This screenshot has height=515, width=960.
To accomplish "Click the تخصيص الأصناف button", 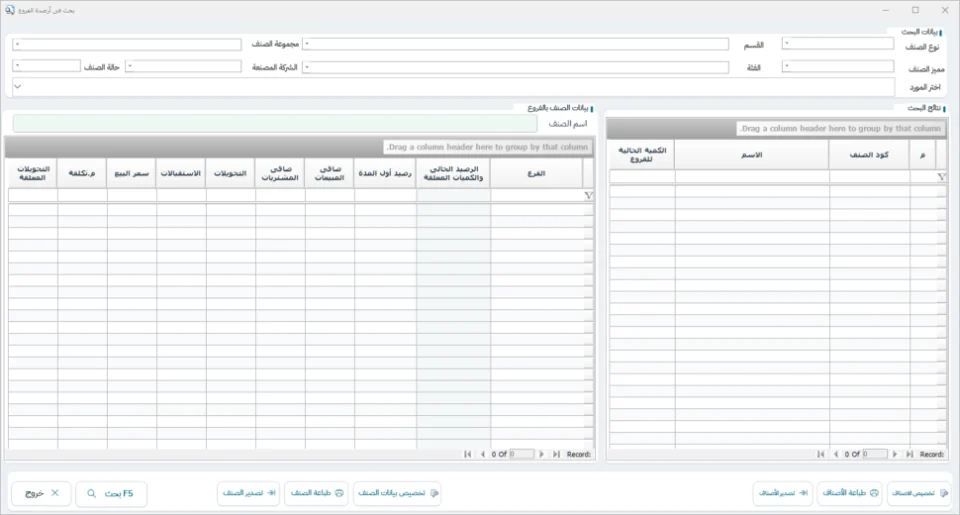I will click(919, 493).
